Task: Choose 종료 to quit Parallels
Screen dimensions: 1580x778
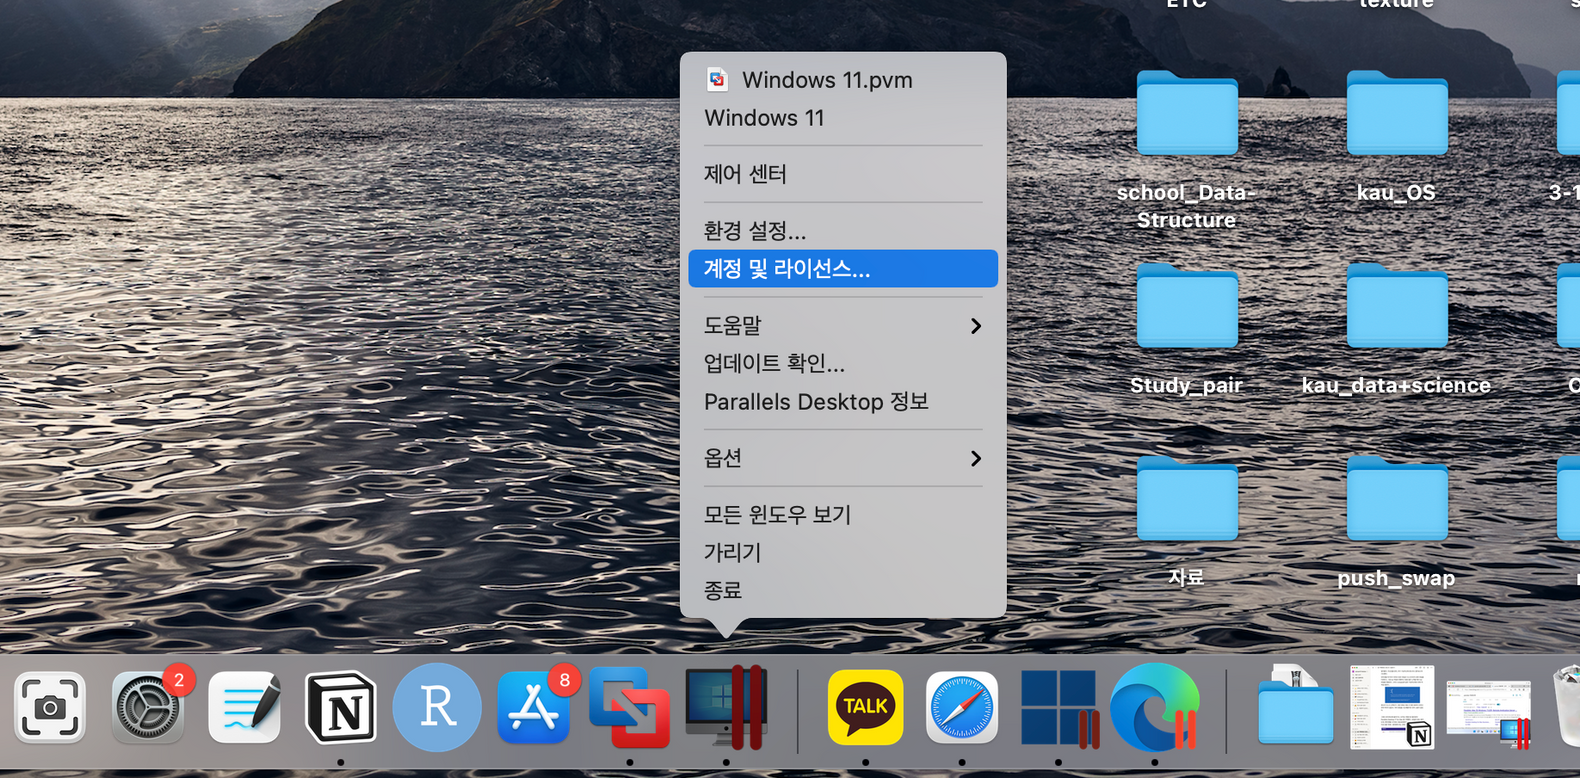Action: click(843, 591)
